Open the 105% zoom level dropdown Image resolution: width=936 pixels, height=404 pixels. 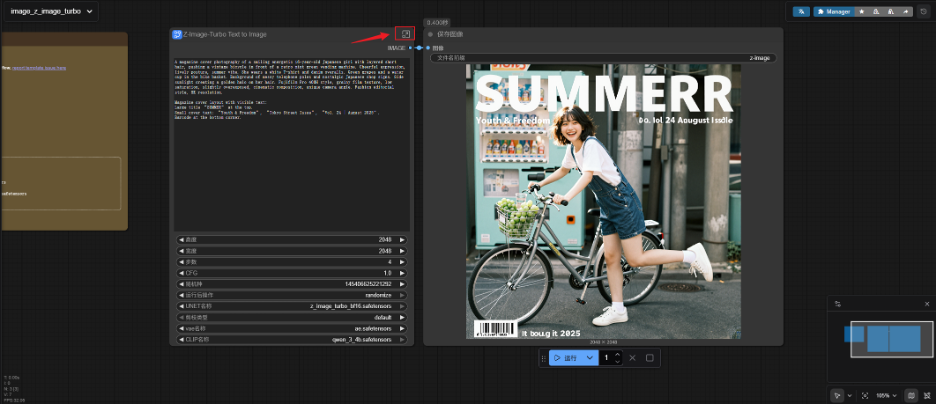point(888,395)
